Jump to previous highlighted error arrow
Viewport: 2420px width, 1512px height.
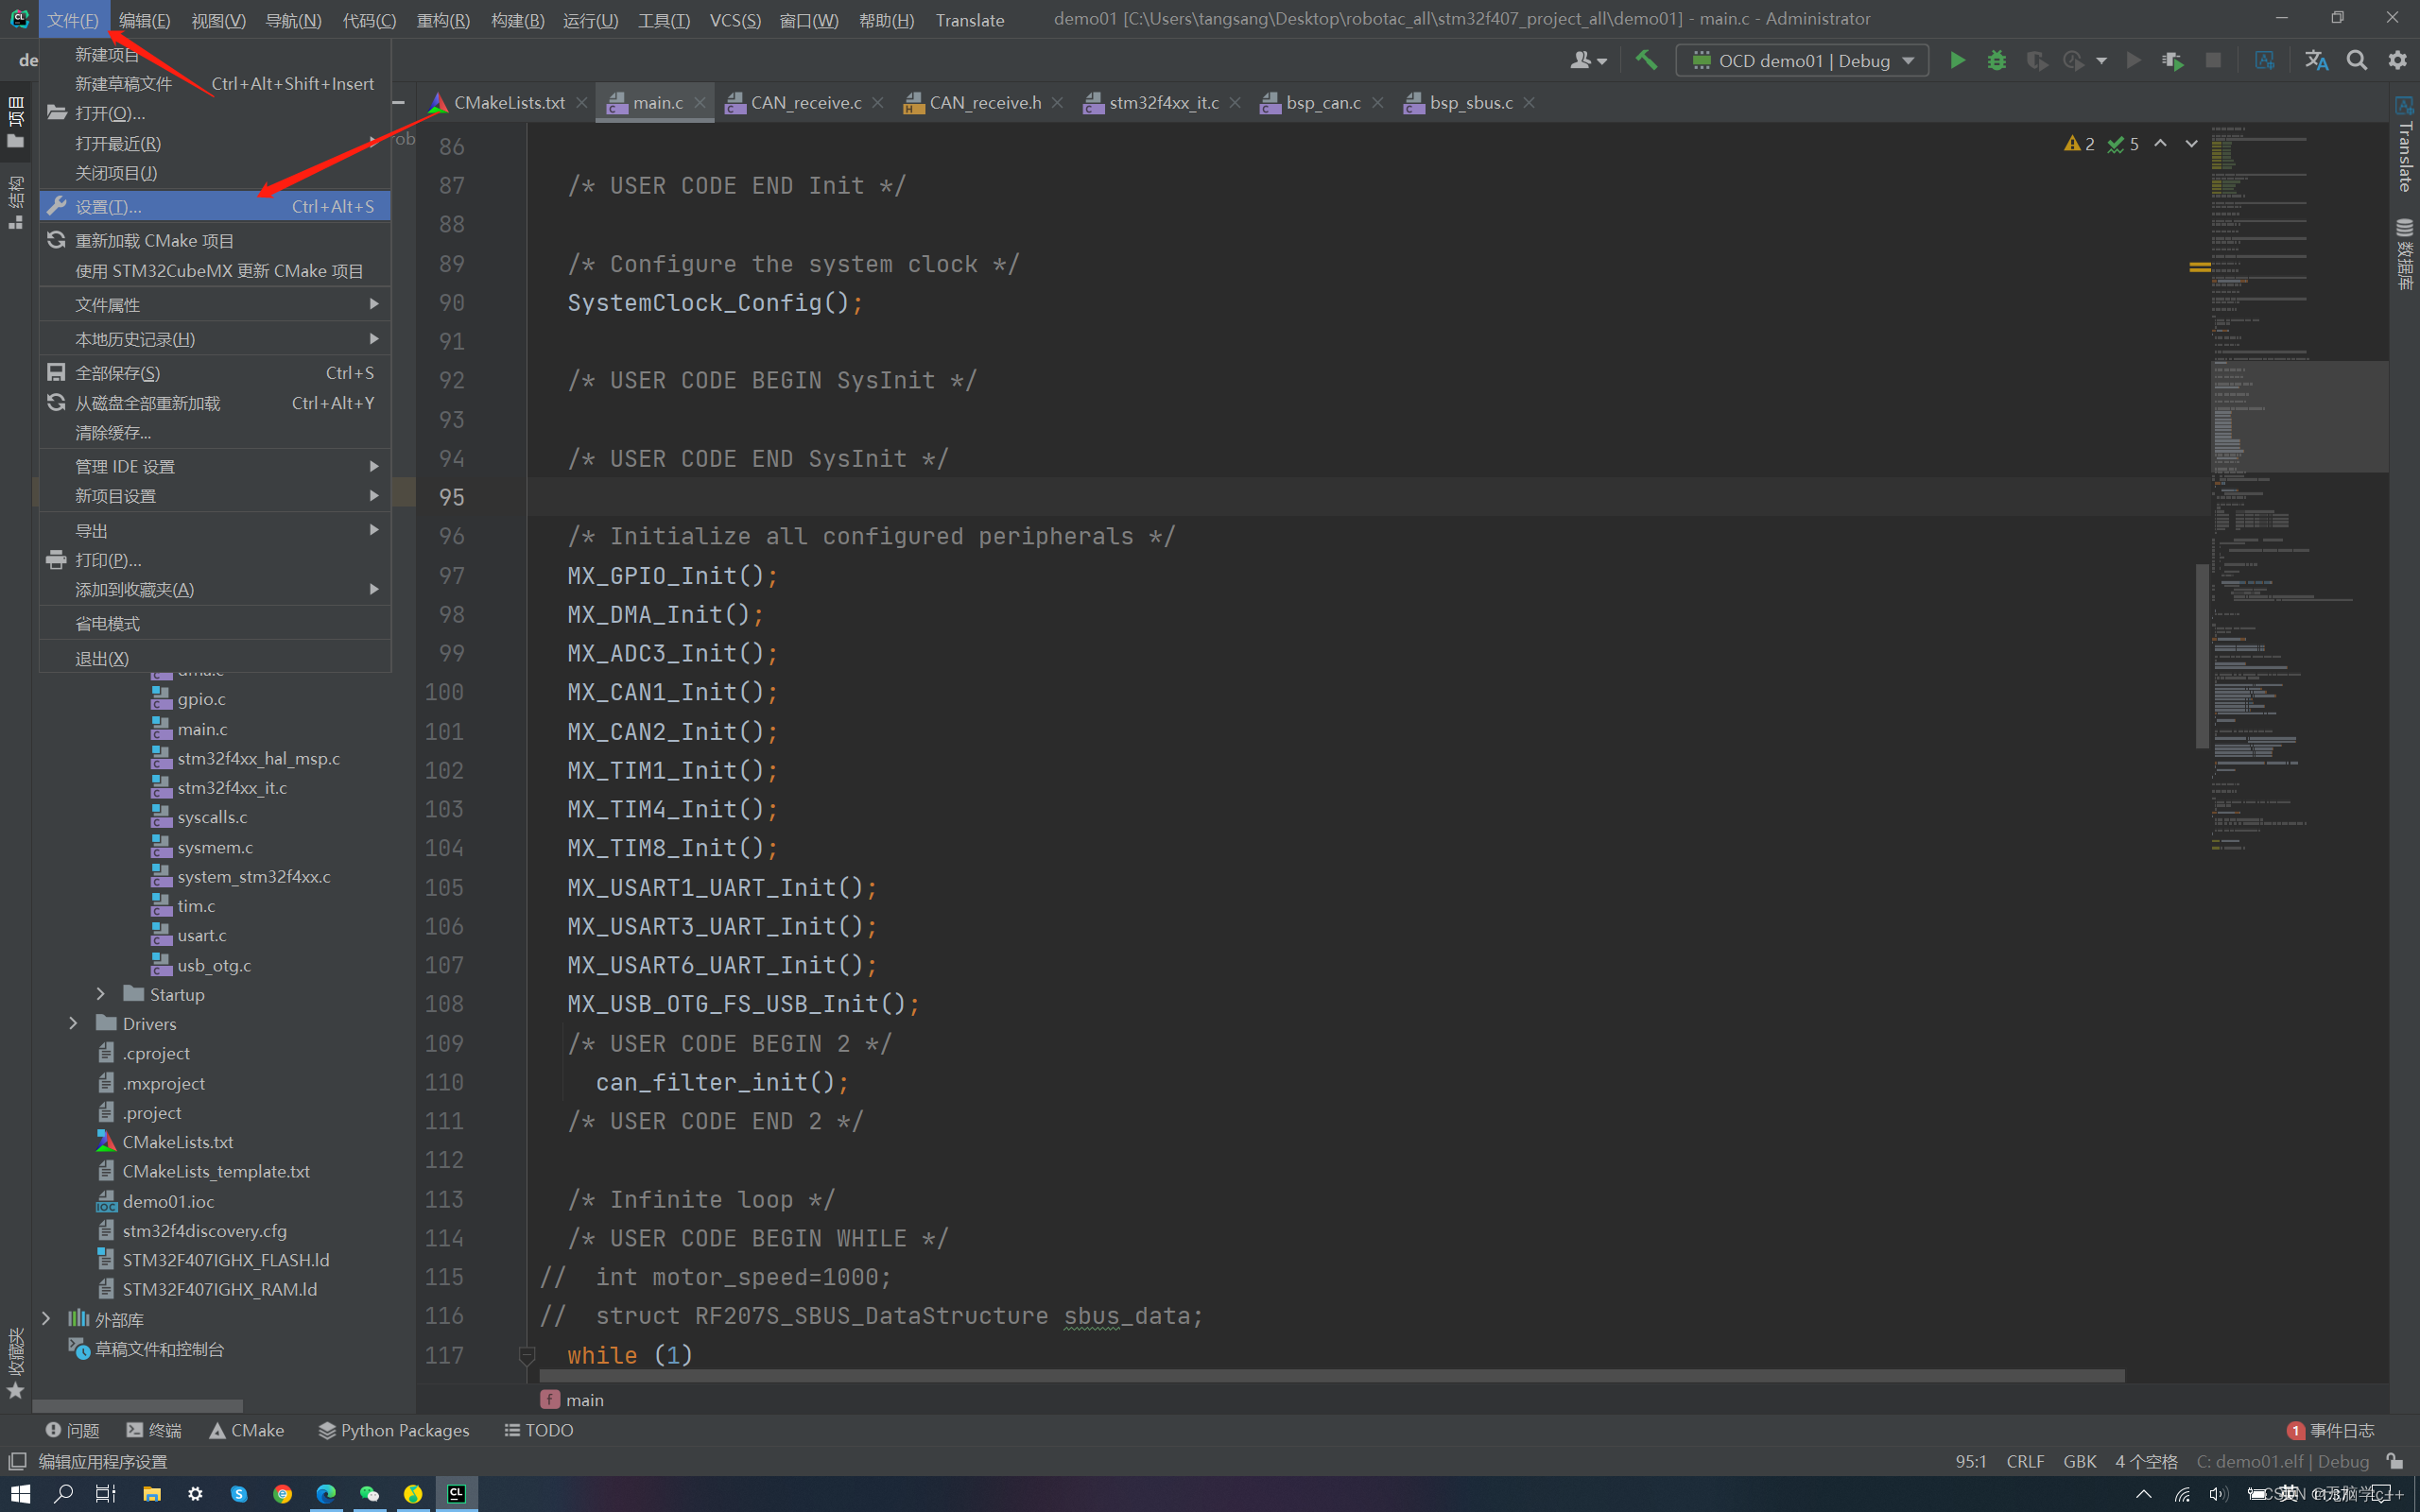coord(2160,144)
